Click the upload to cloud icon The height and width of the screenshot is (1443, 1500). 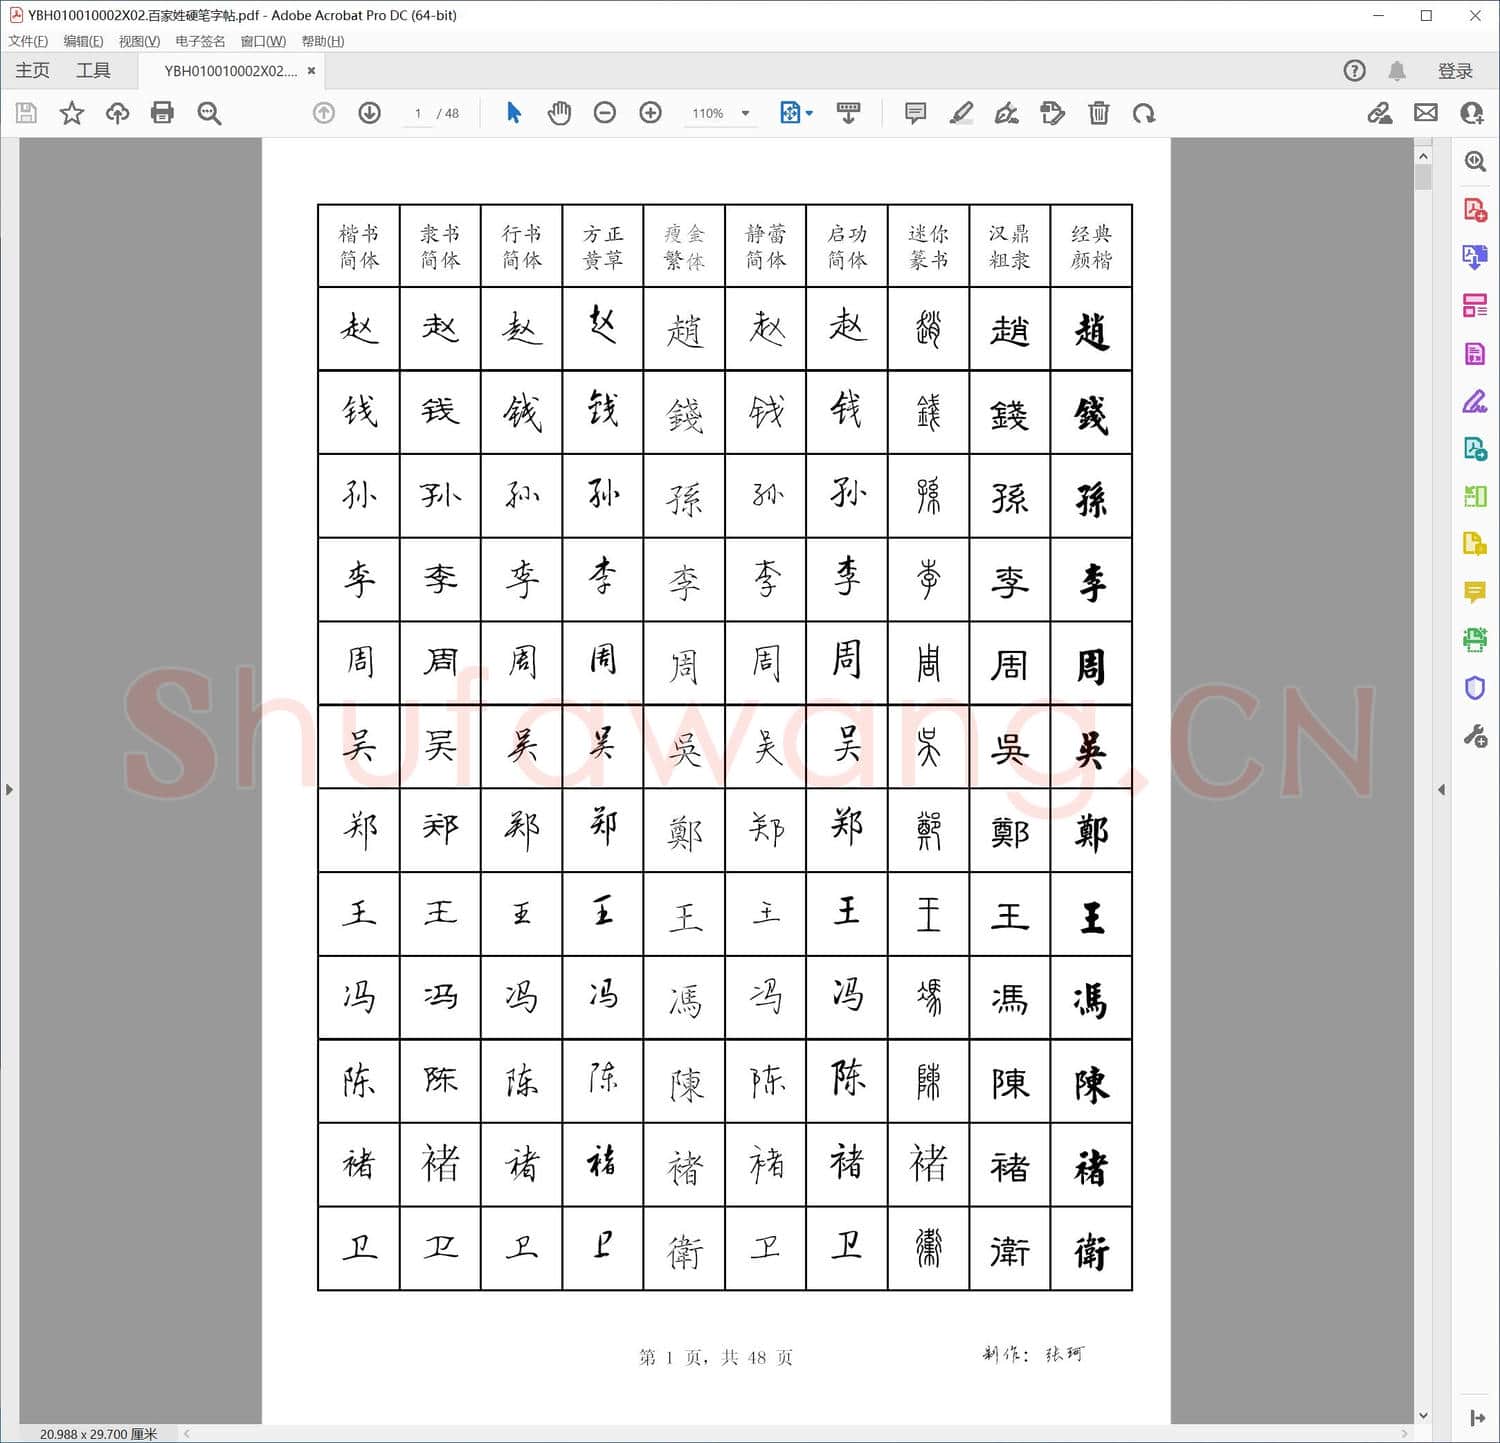point(117,113)
